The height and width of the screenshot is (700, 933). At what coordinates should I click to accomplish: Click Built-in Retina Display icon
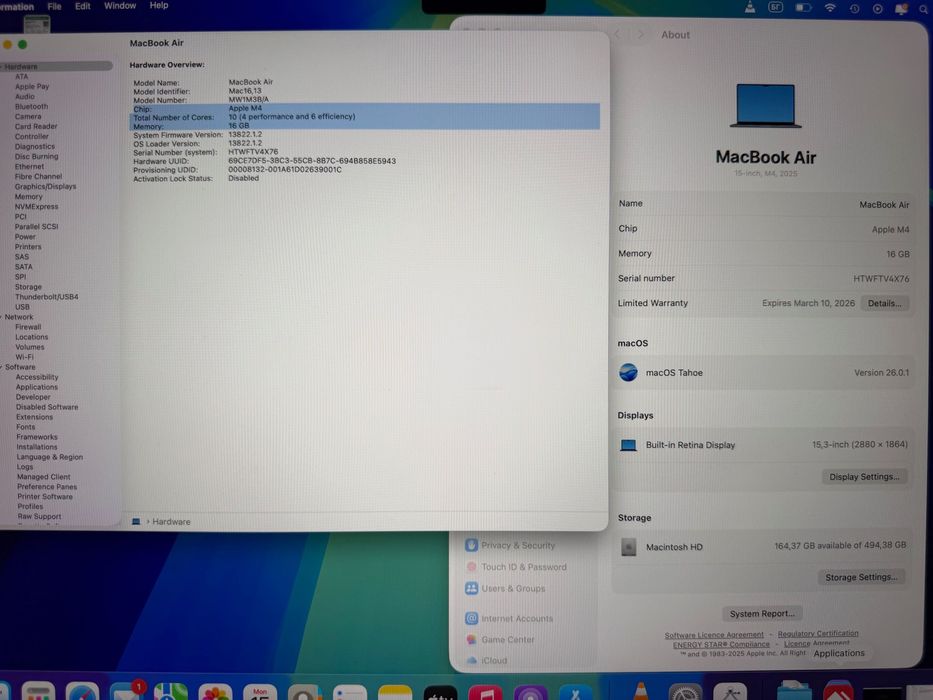pos(628,445)
